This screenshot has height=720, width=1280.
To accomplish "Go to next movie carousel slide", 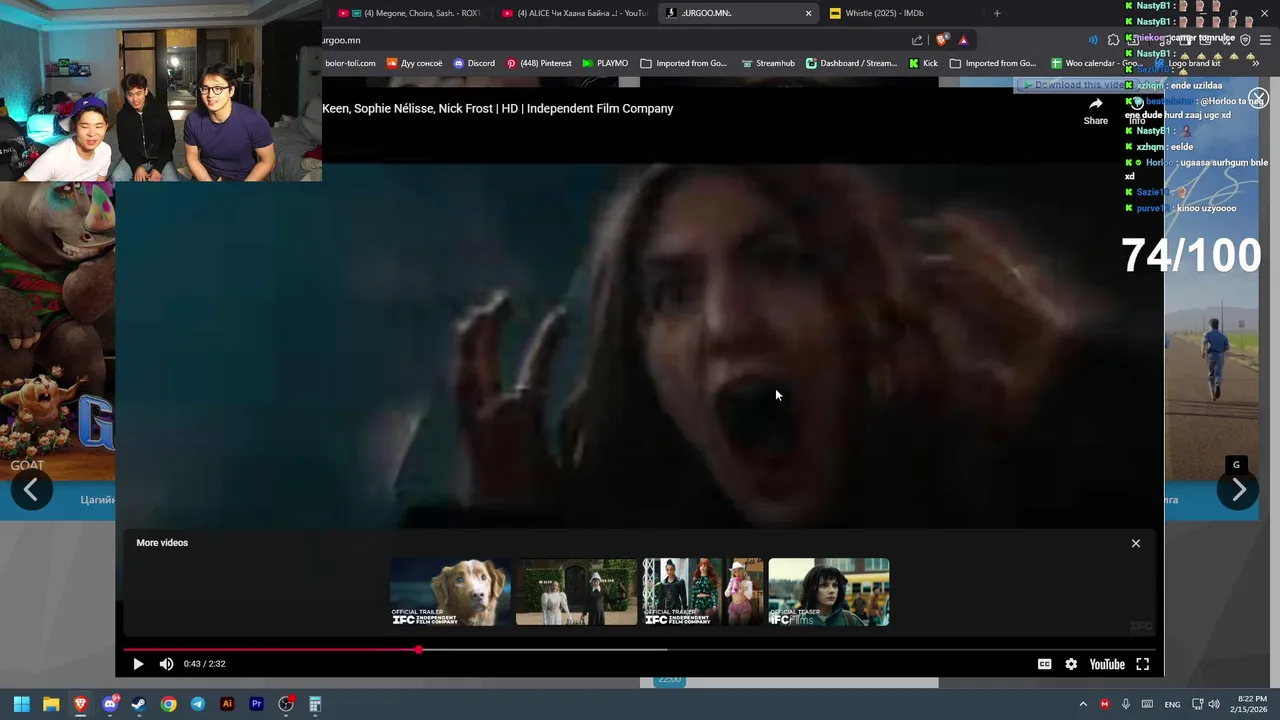I will tap(1238, 490).
